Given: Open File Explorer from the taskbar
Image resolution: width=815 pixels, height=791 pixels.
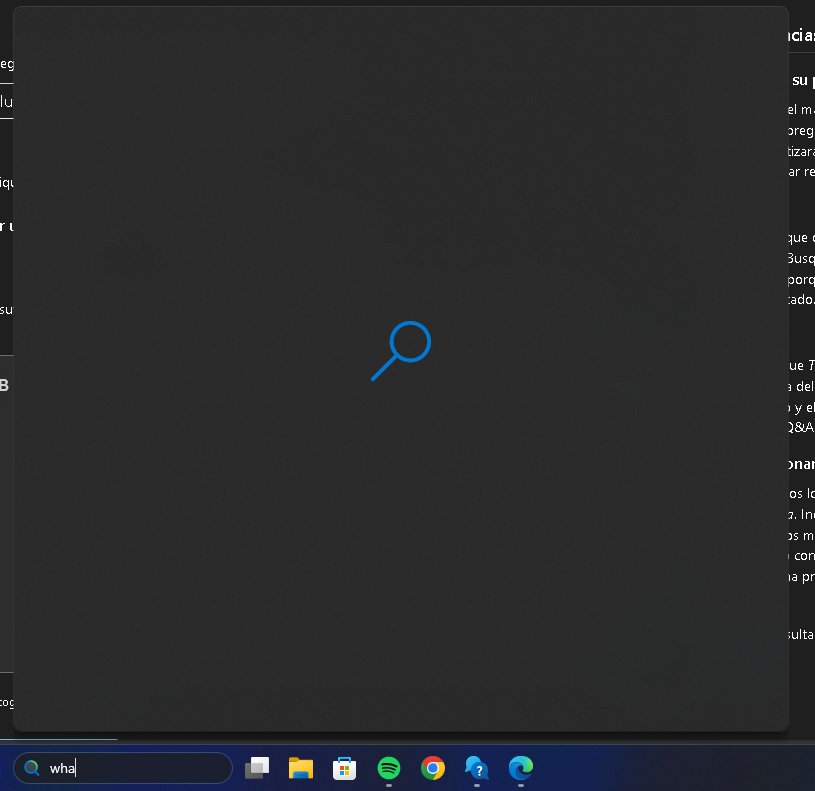Looking at the screenshot, I should tap(300, 768).
